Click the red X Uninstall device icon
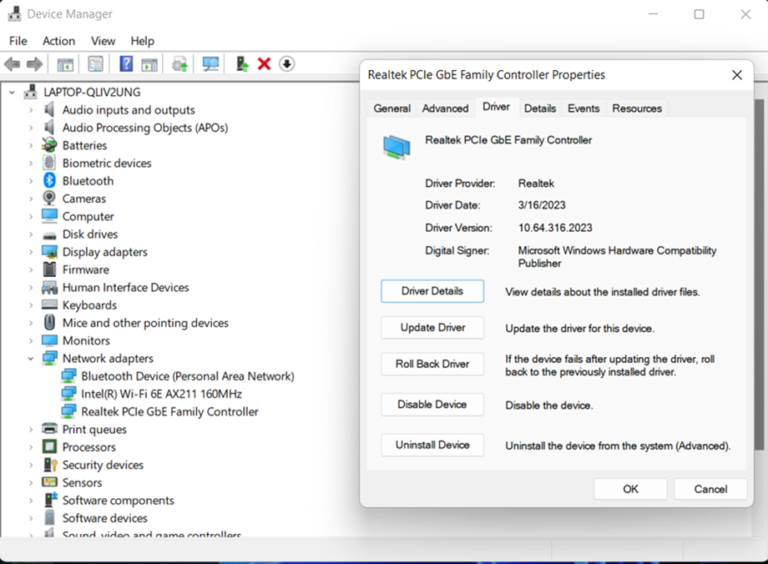 (264, 64)
